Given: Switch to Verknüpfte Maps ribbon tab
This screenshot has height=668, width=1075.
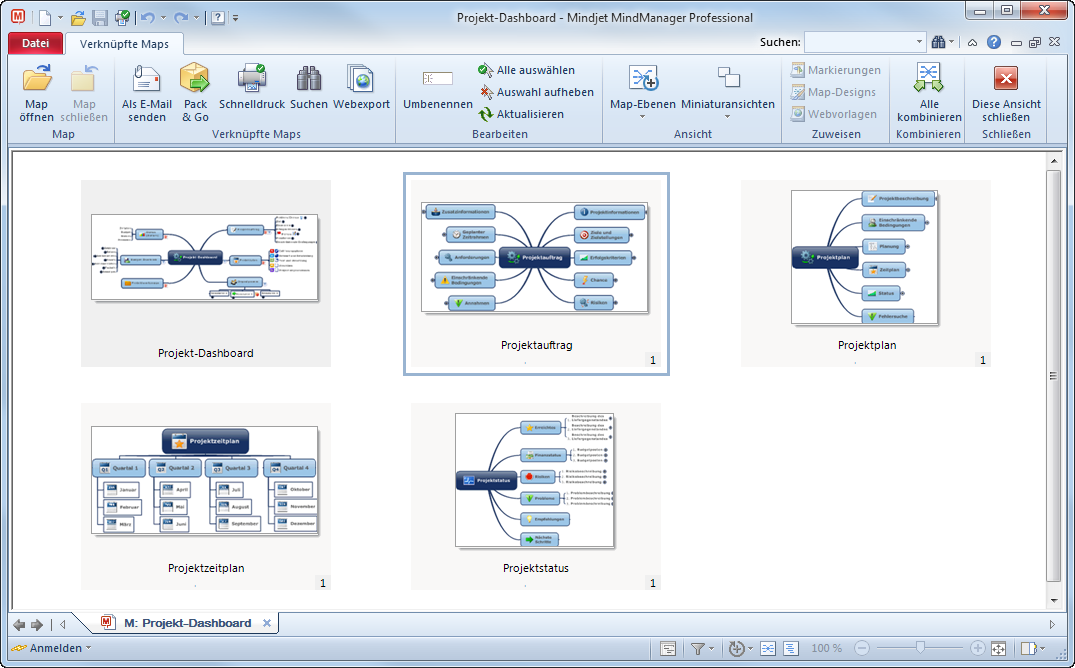Looking at the screenshot, I should 124,44.
